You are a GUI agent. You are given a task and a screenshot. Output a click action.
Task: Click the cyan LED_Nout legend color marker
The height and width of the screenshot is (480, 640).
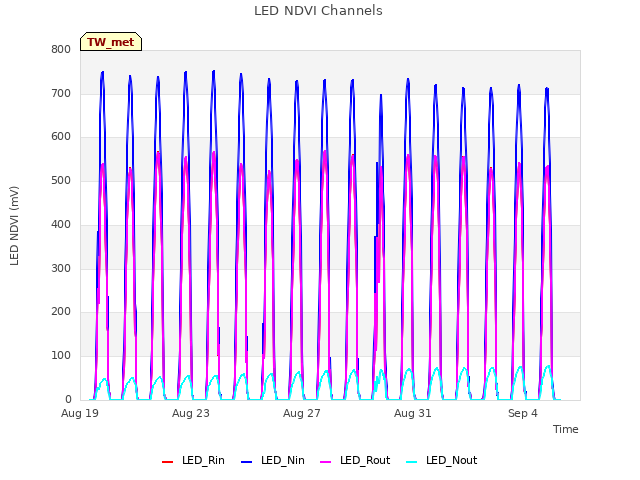(412, 462)
